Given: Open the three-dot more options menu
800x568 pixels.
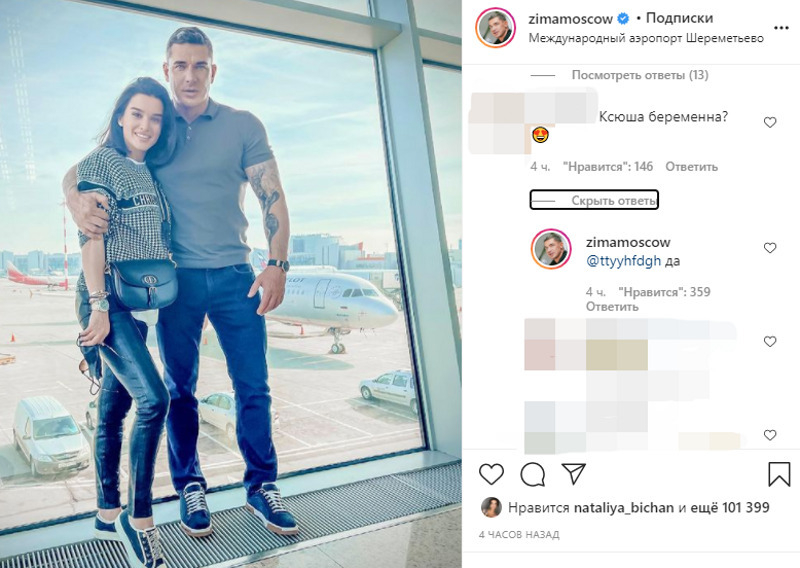Looking at the screenshot, I should 781,28.
